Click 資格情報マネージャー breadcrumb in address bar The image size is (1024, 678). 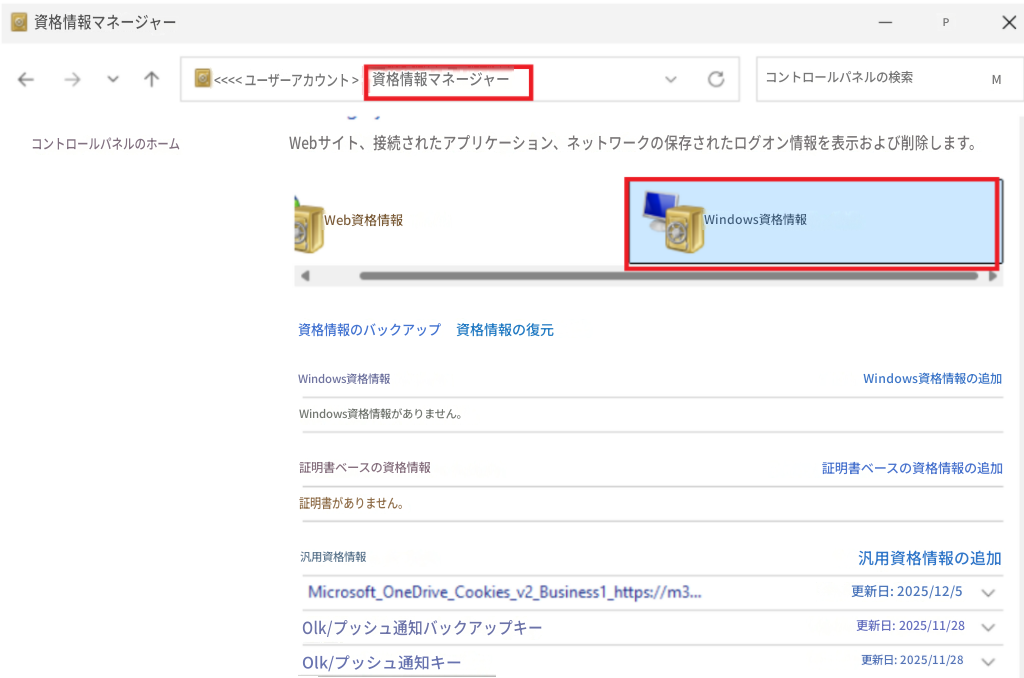441,79
